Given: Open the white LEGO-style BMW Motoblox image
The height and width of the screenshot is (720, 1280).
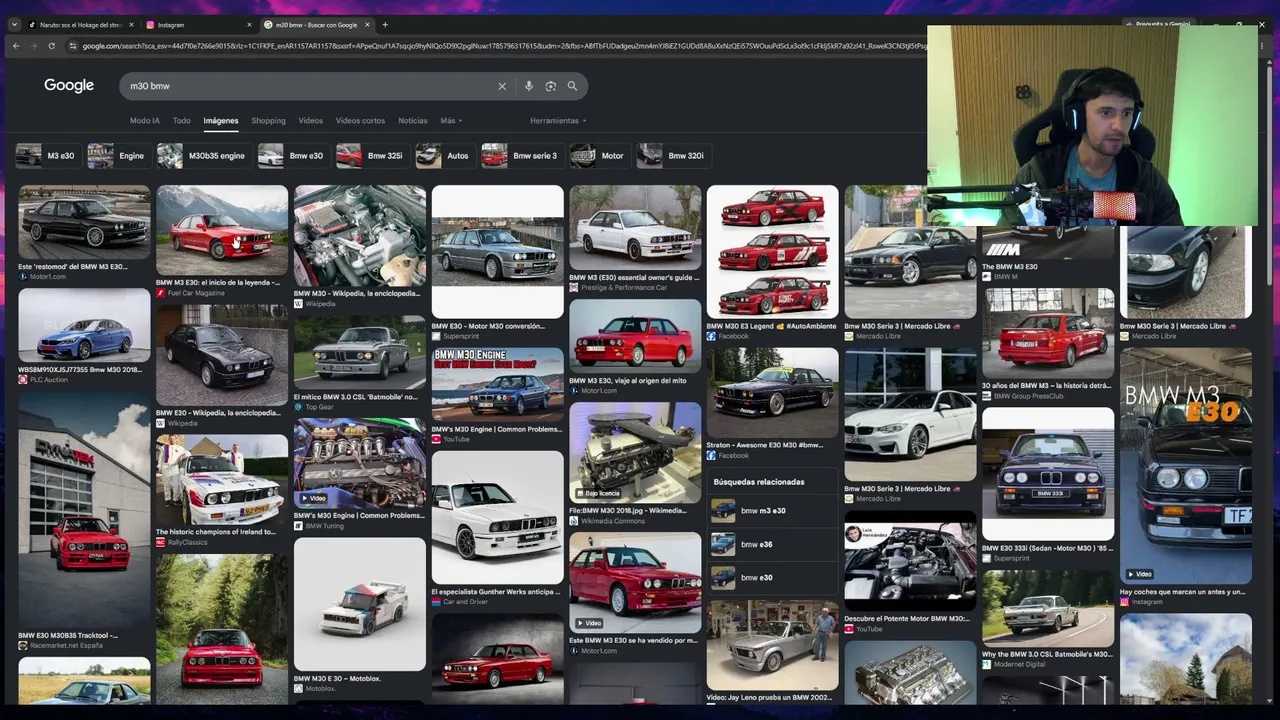Looking at the screenshot, I should coord(360,604).
